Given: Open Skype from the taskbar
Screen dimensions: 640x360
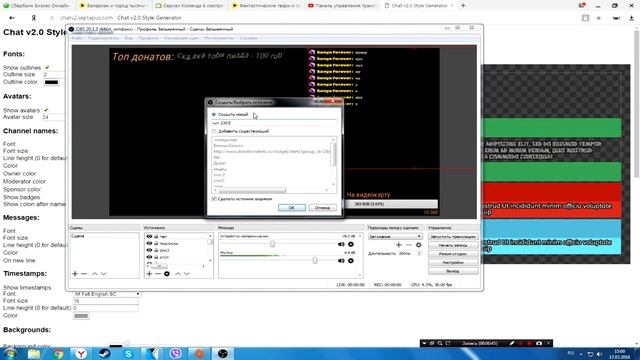Looking at the screenshot, I should (128, 354).
